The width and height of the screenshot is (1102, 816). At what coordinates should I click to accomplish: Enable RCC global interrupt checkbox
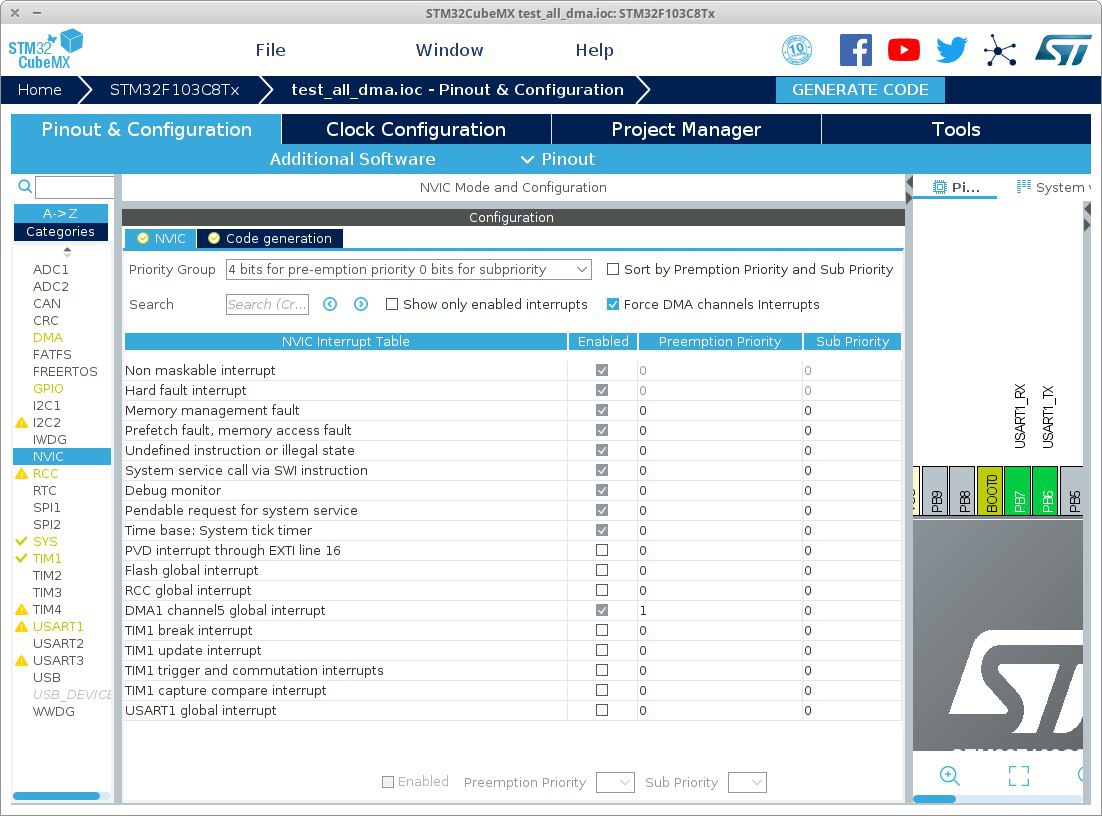(x=602, y=590)
